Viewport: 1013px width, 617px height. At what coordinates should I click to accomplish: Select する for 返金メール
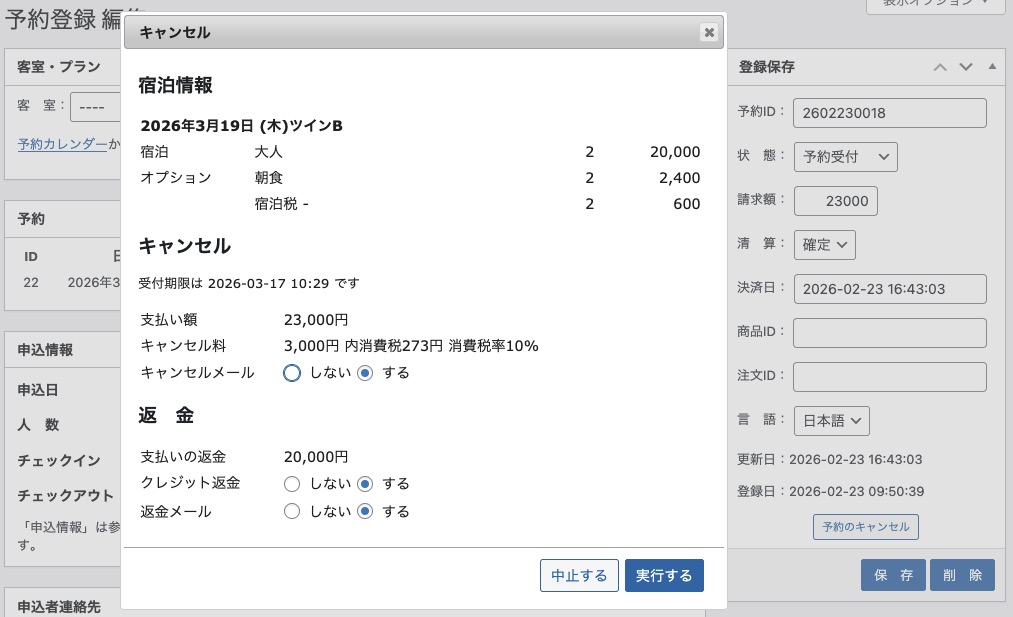coord(365,512)
